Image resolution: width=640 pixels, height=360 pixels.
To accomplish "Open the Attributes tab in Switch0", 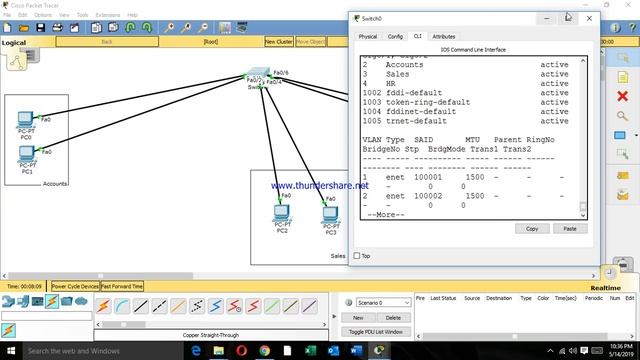I will [444, 36].
